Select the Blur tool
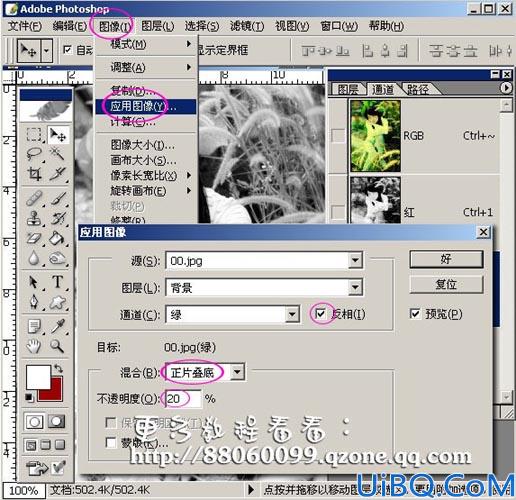516x500 pixels. 34,258
